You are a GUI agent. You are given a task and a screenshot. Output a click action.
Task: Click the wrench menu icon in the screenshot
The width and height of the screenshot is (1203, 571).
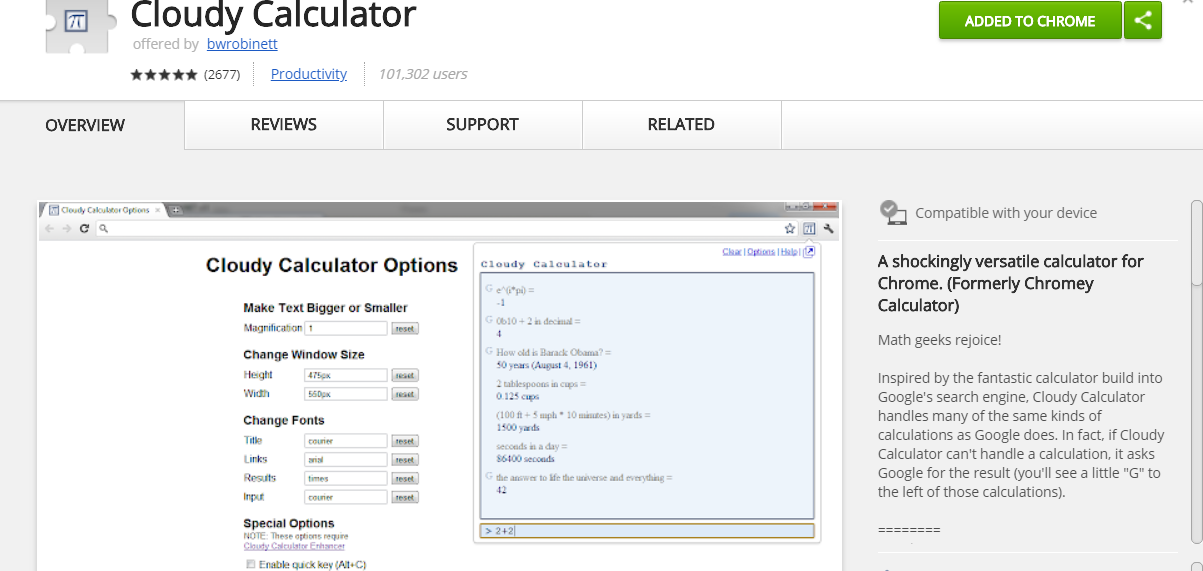click(x=828, y=229)
